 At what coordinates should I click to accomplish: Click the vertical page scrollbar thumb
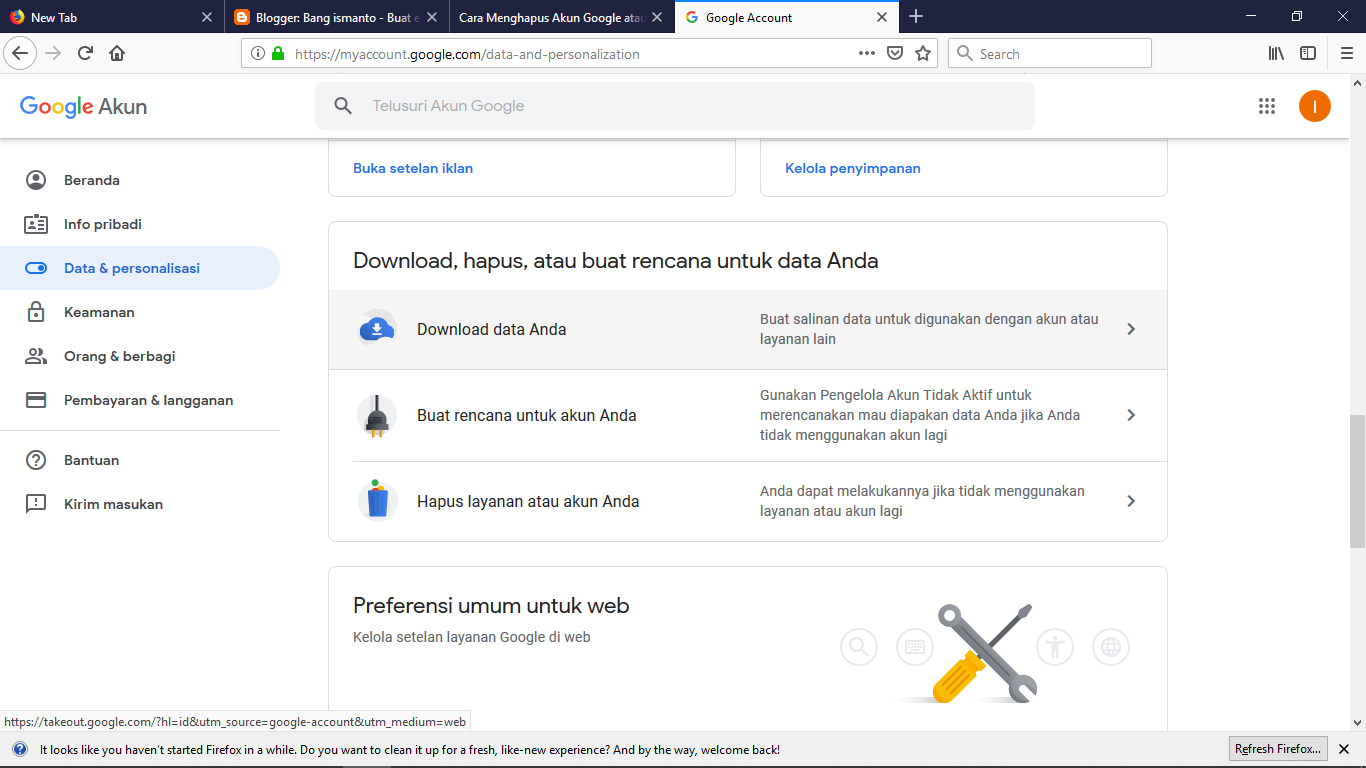click(x=1357, y=481)
